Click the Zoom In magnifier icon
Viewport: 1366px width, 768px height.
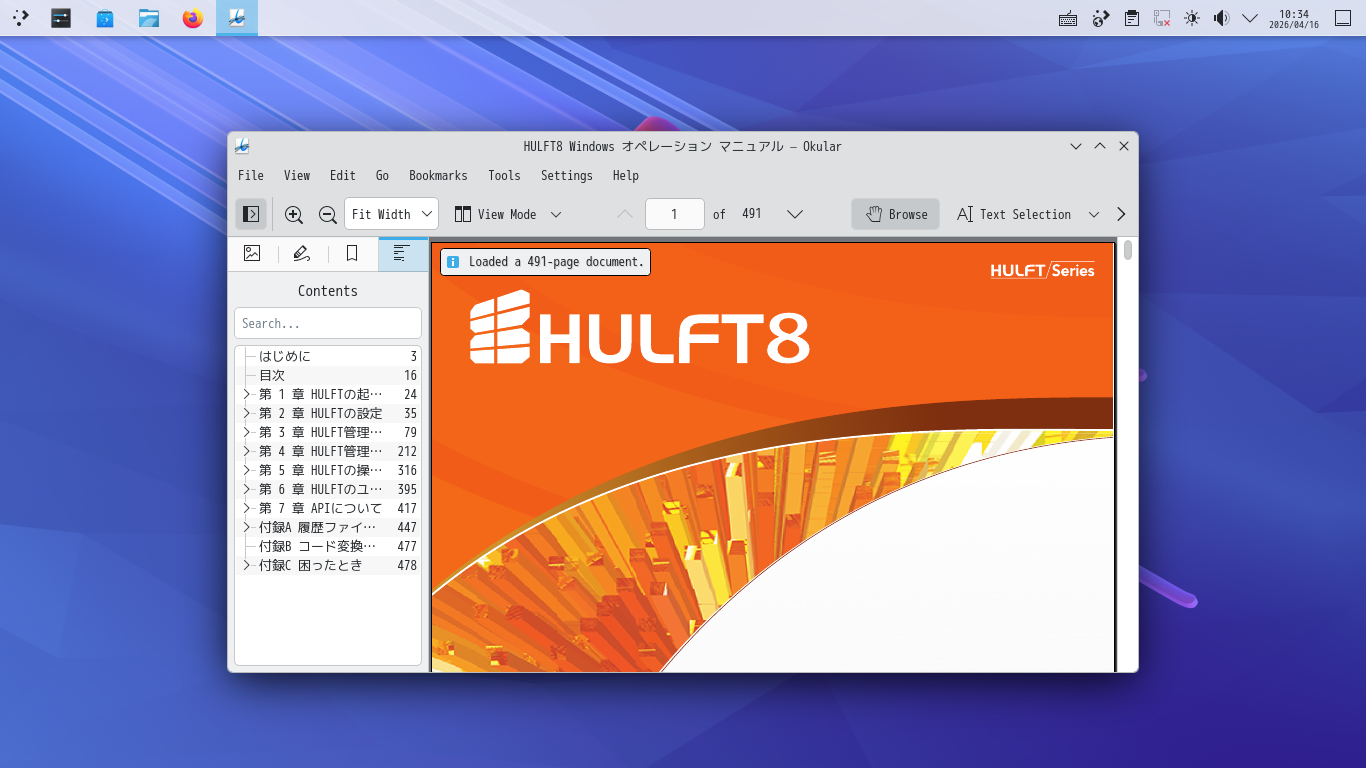pyautogui.click(x=294, y=214)
